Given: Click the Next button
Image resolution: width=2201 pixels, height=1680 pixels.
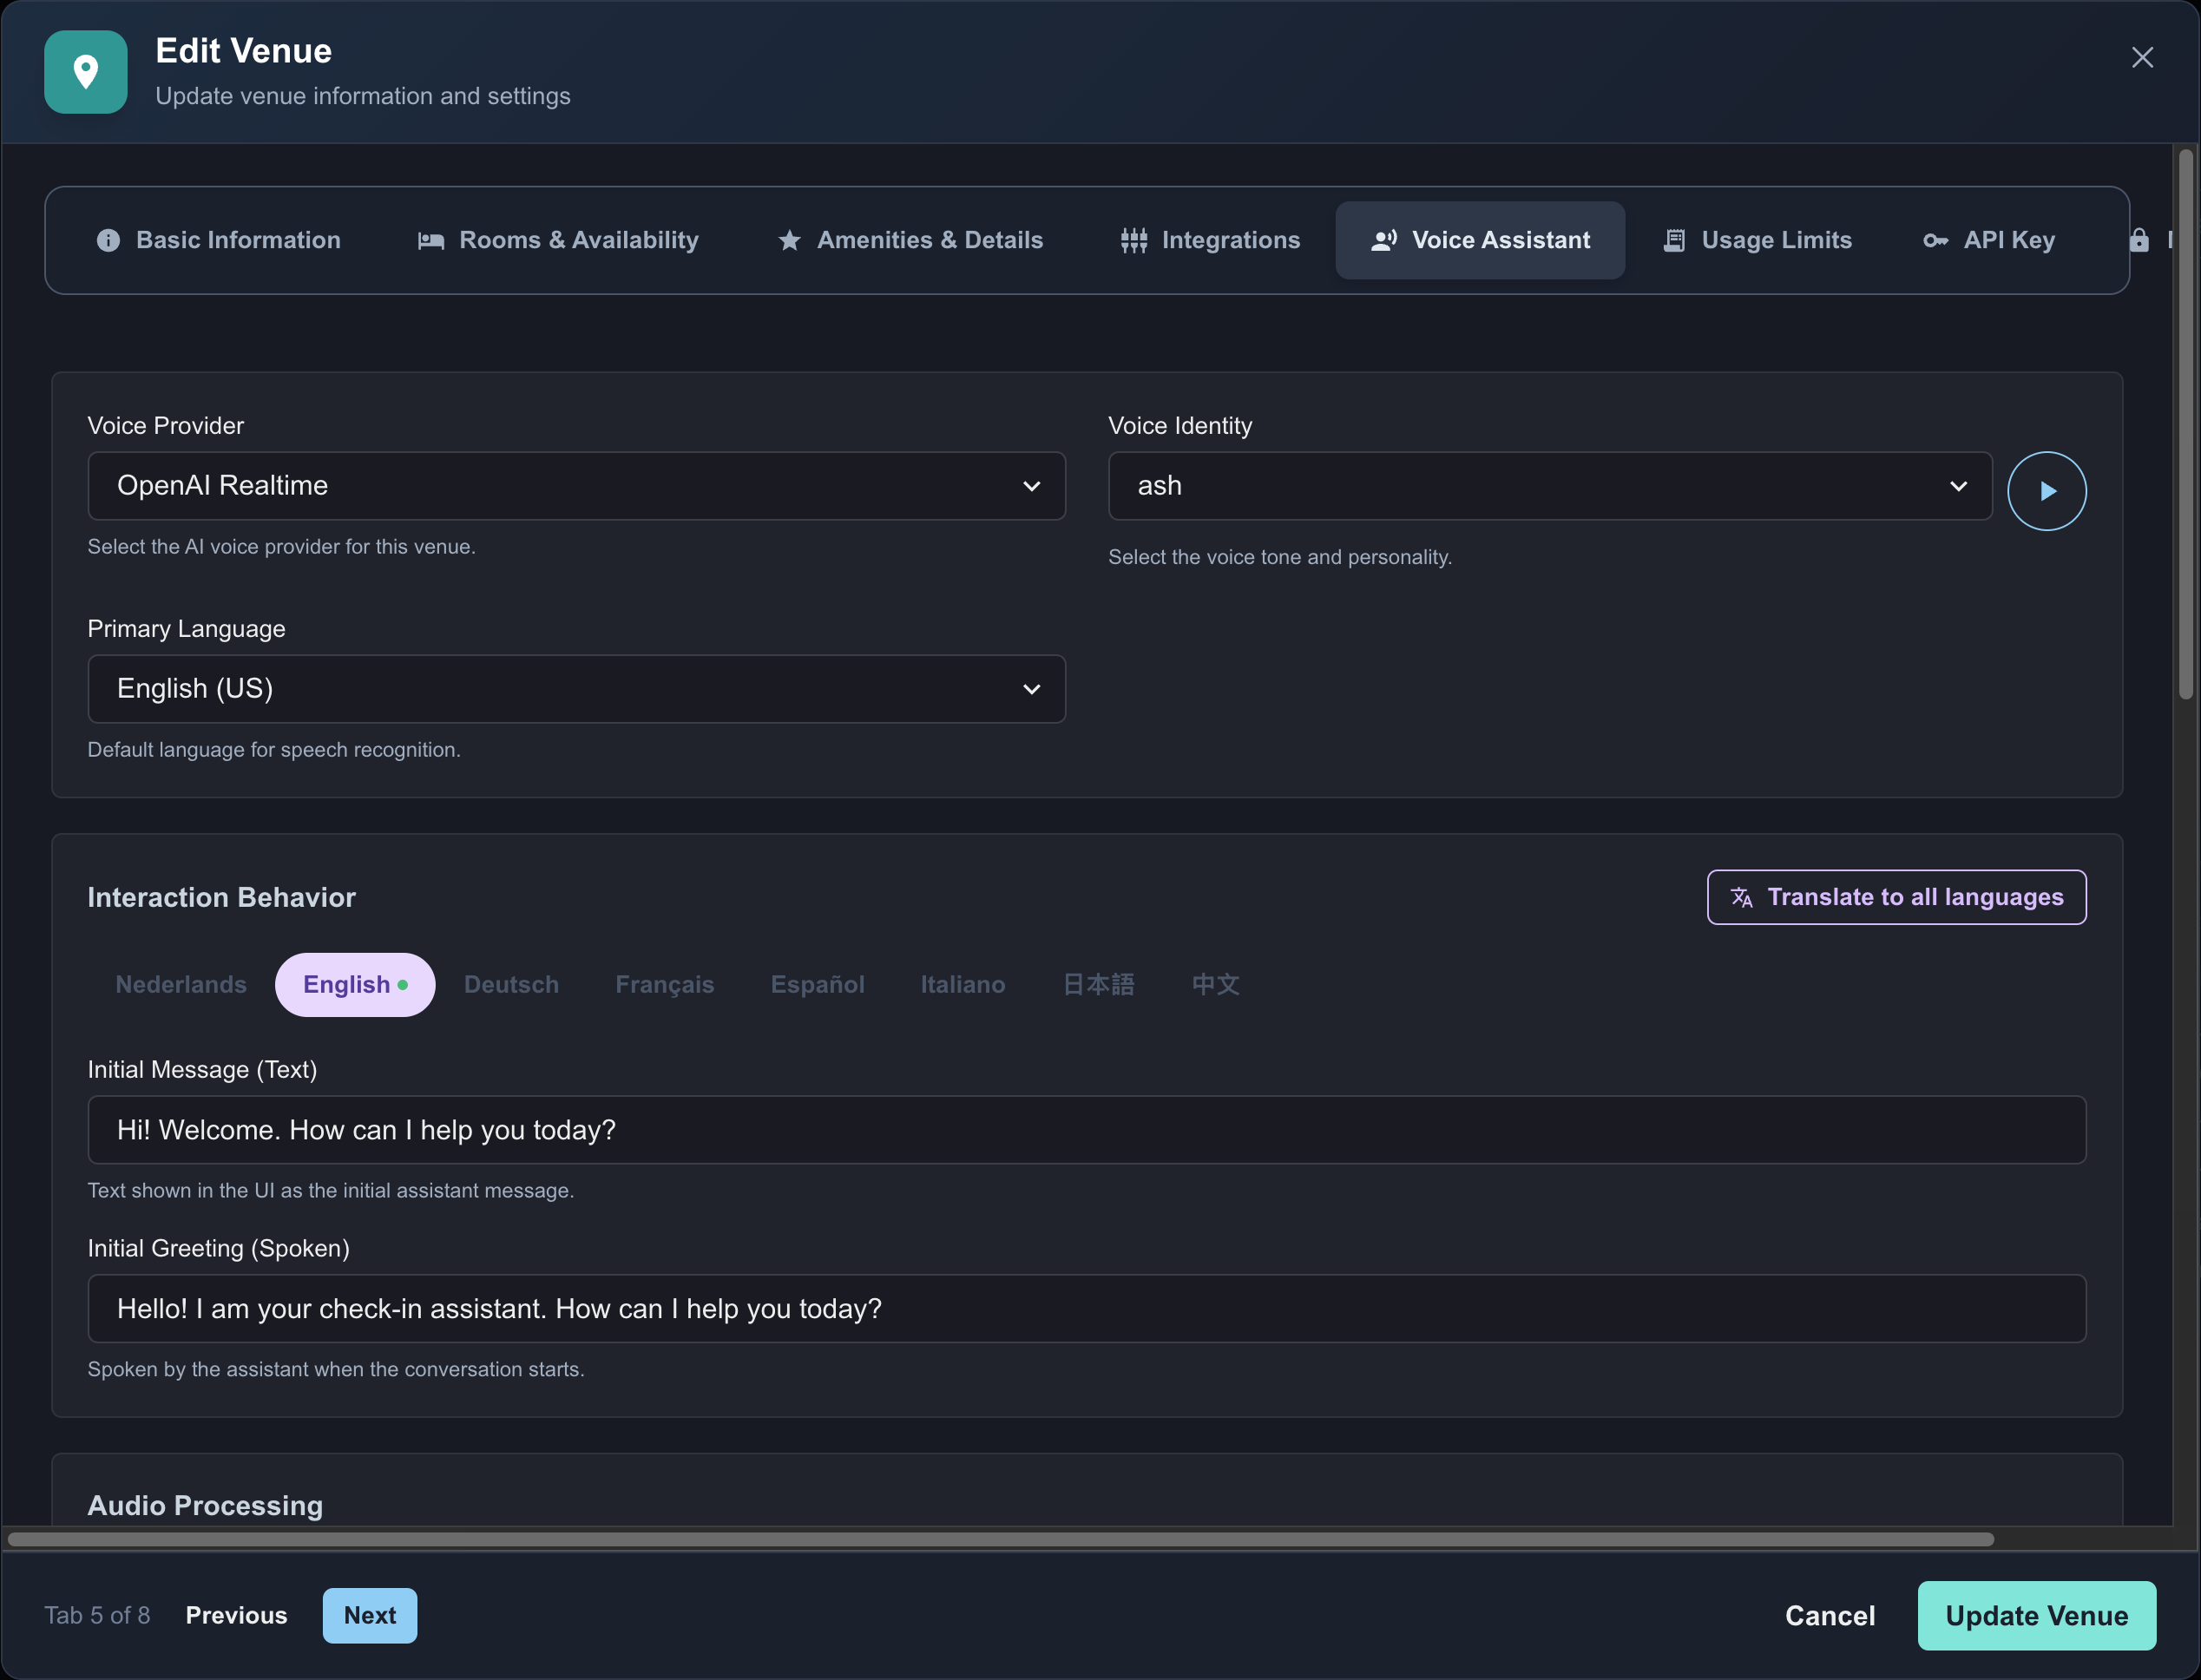Looking at the screenshot, I should (x=370, y=1616).
